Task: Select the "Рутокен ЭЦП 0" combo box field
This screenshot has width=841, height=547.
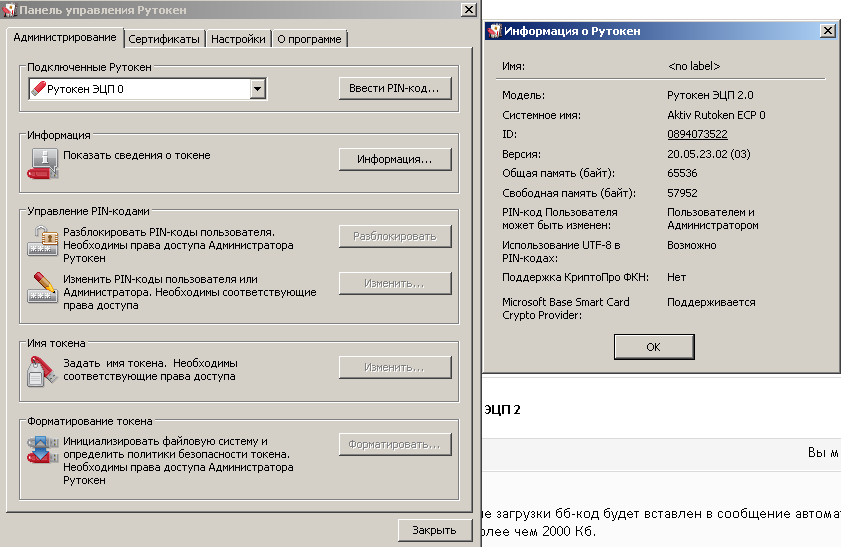Action: (140, 90)
